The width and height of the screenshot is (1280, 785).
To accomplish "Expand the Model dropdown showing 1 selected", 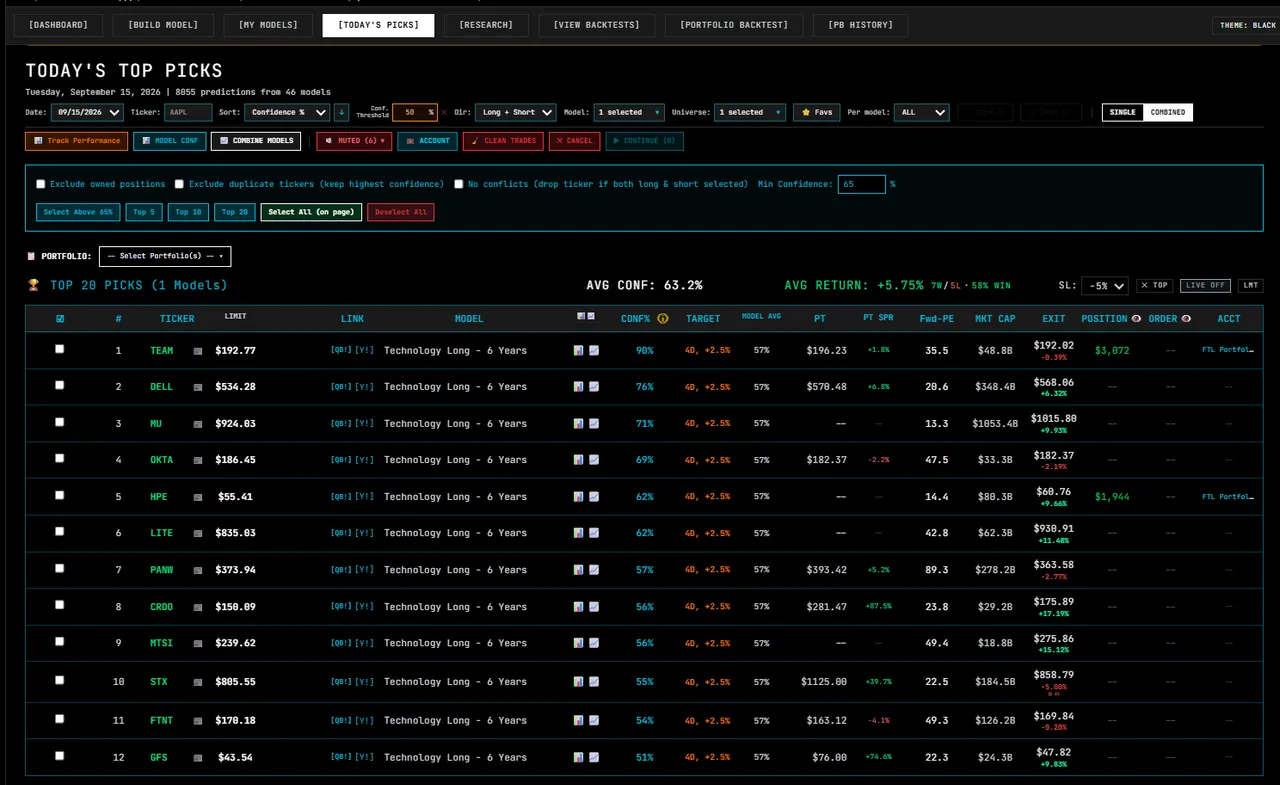I will tap(629, 113).
